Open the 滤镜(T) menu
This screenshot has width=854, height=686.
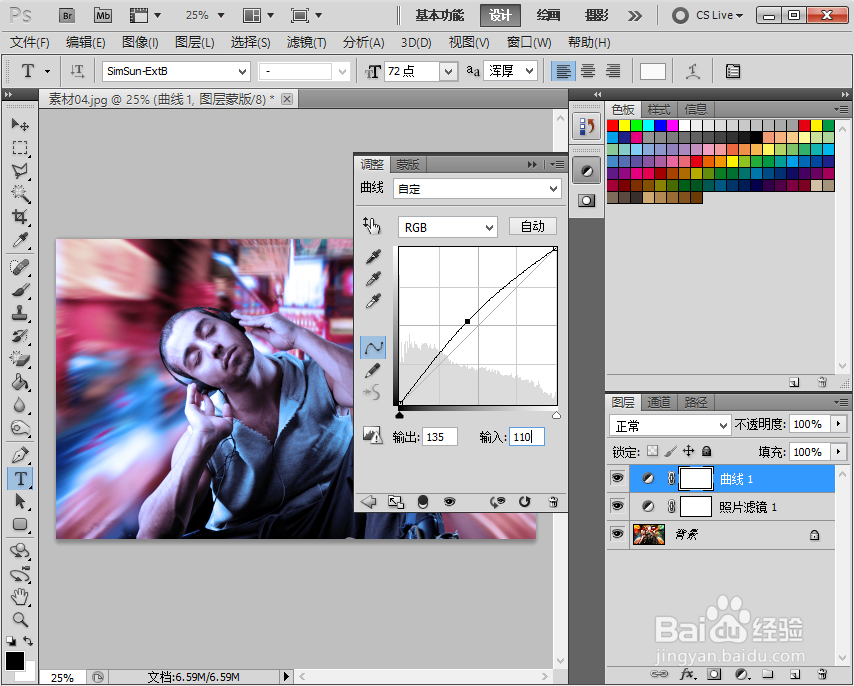306,42
